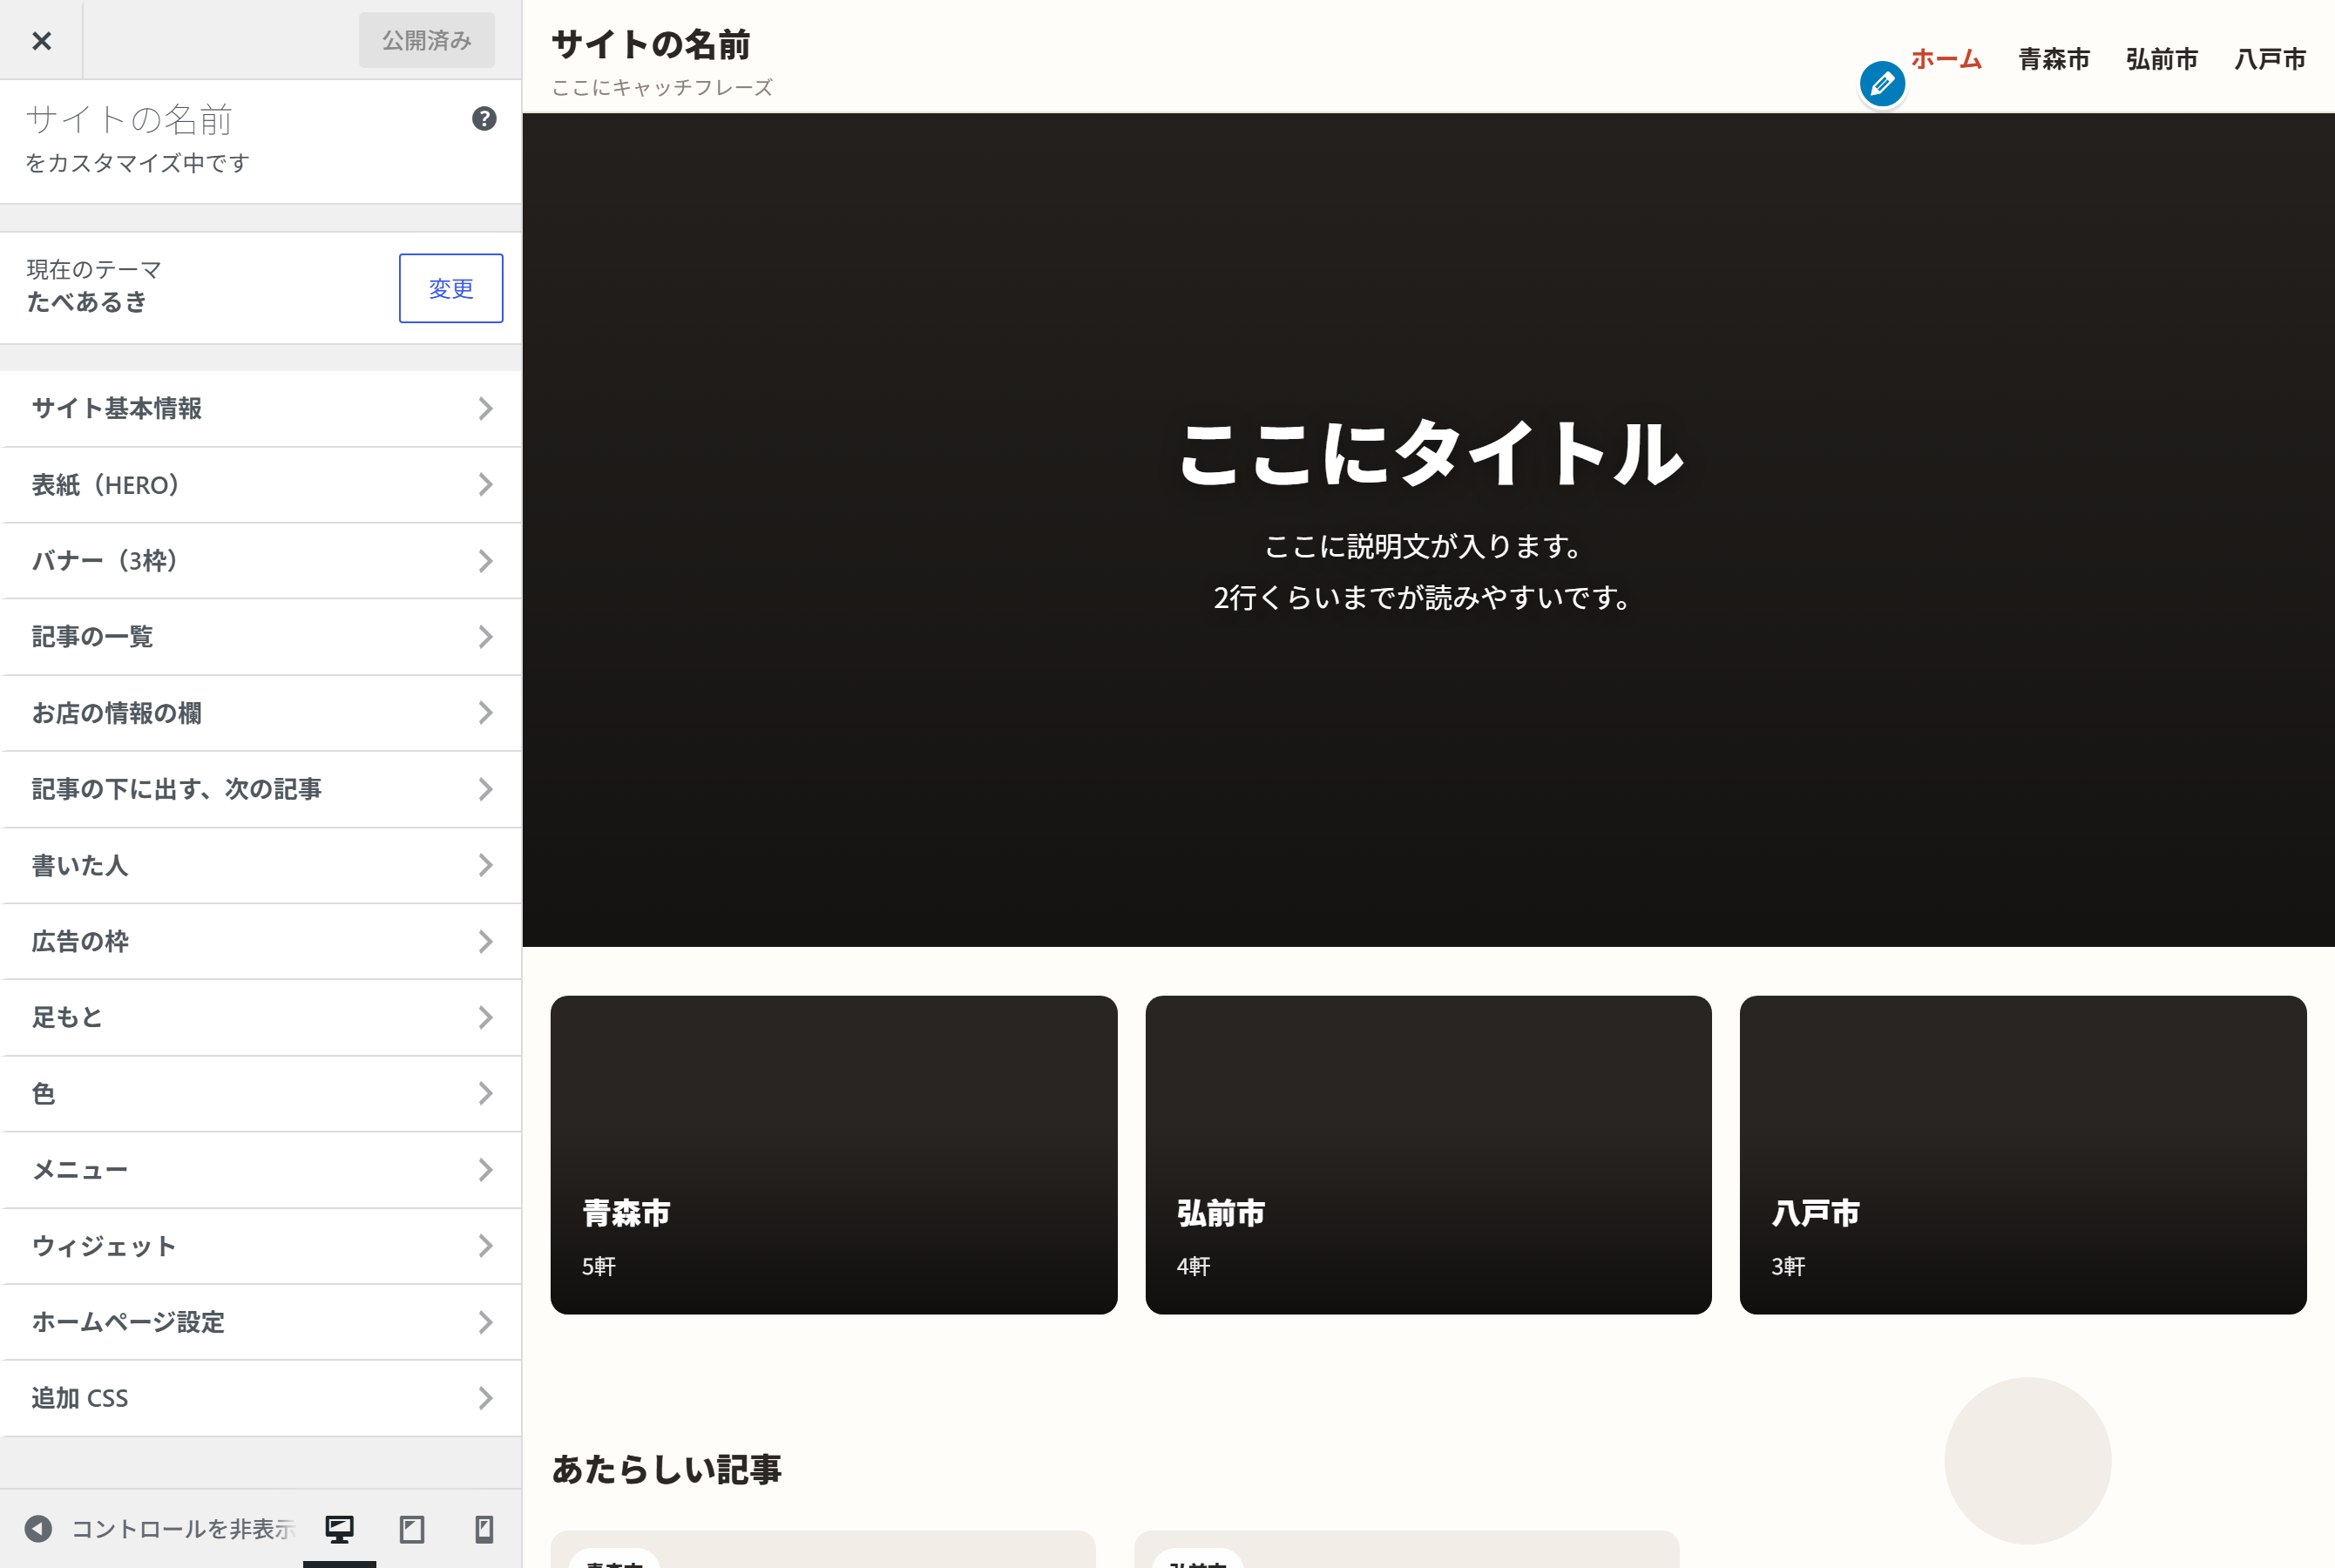2335x1568 pixels.
Task: Open the 表紙（HERO） section
Action: pyautogui.click(x=261, y=485)
